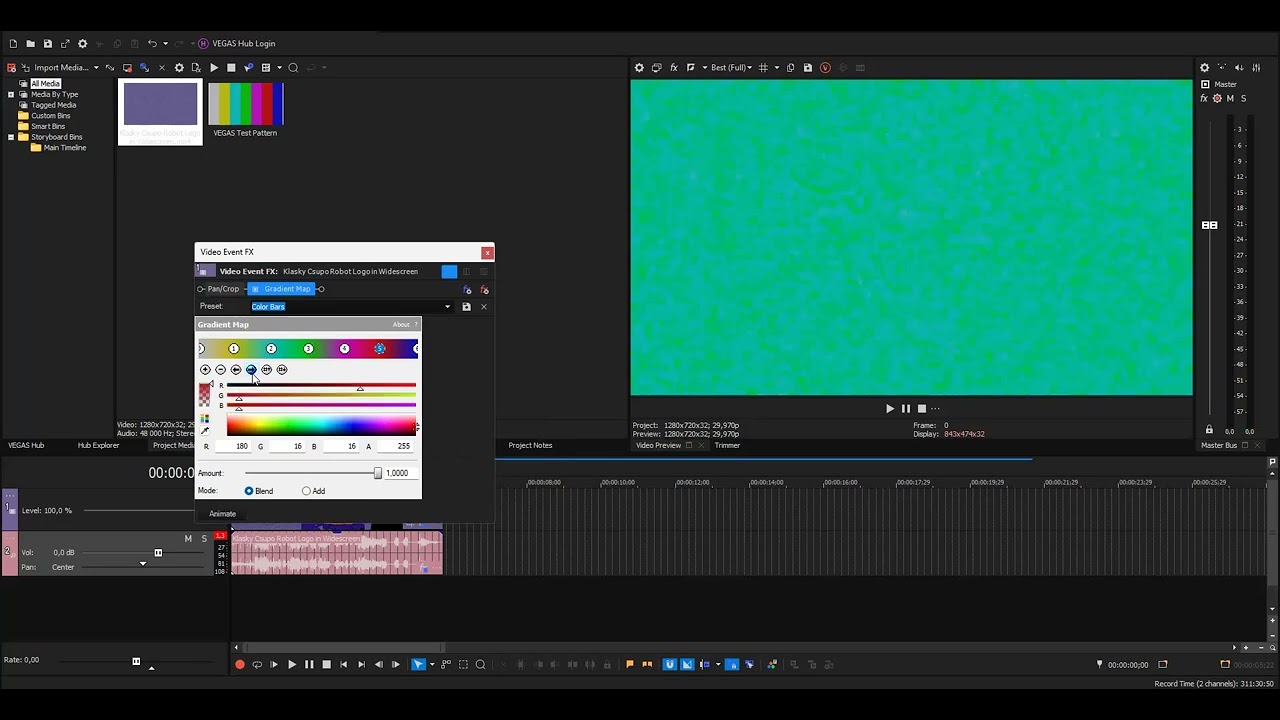The image size is (1280, 720).
Task: Click the Amount slider in Gradient Map
Action: 313,473
